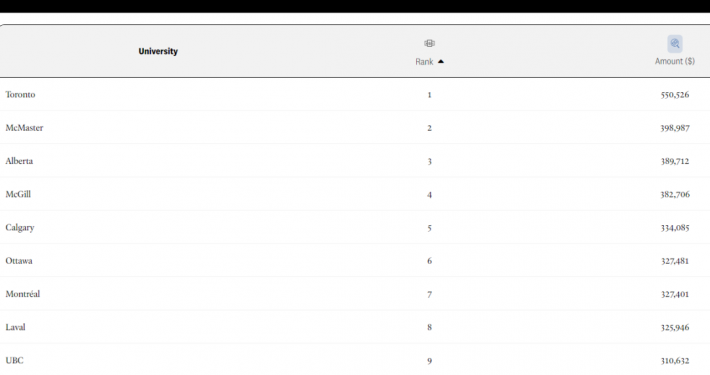
Task: Click the Calgary row name
Action: 20,228
